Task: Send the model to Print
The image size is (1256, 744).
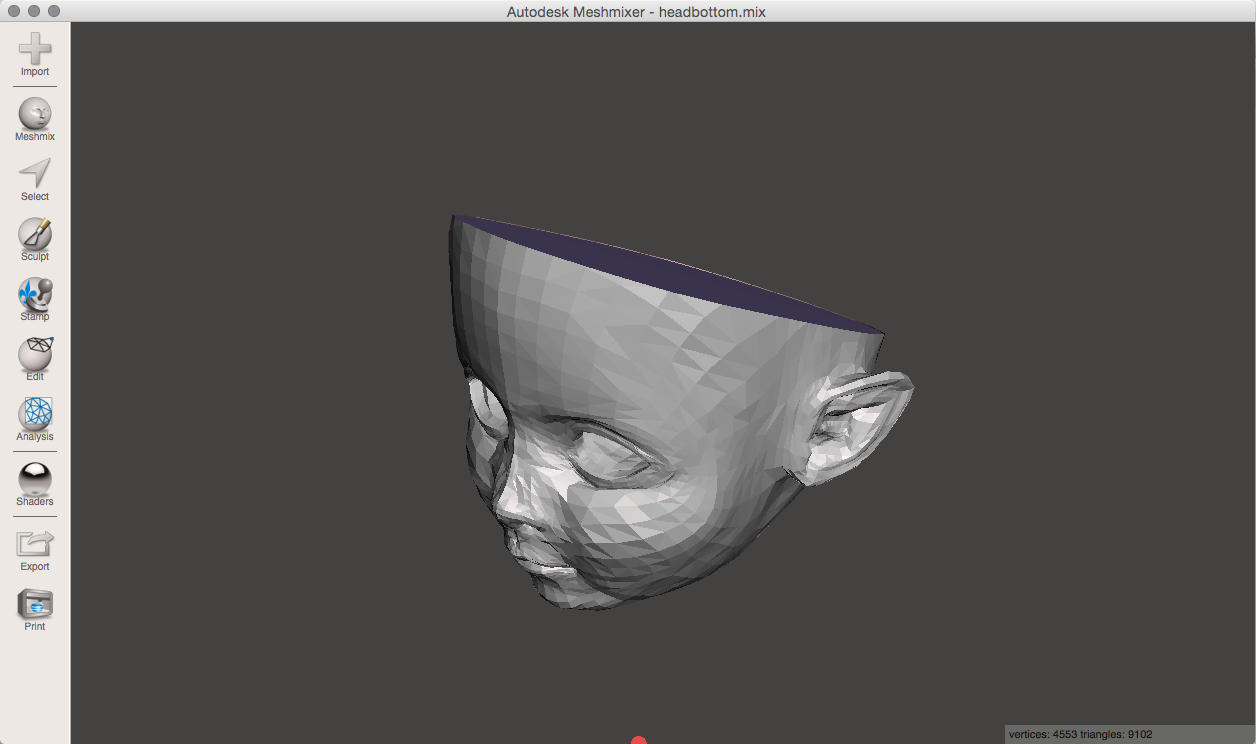Action: (x=35, y=610)
